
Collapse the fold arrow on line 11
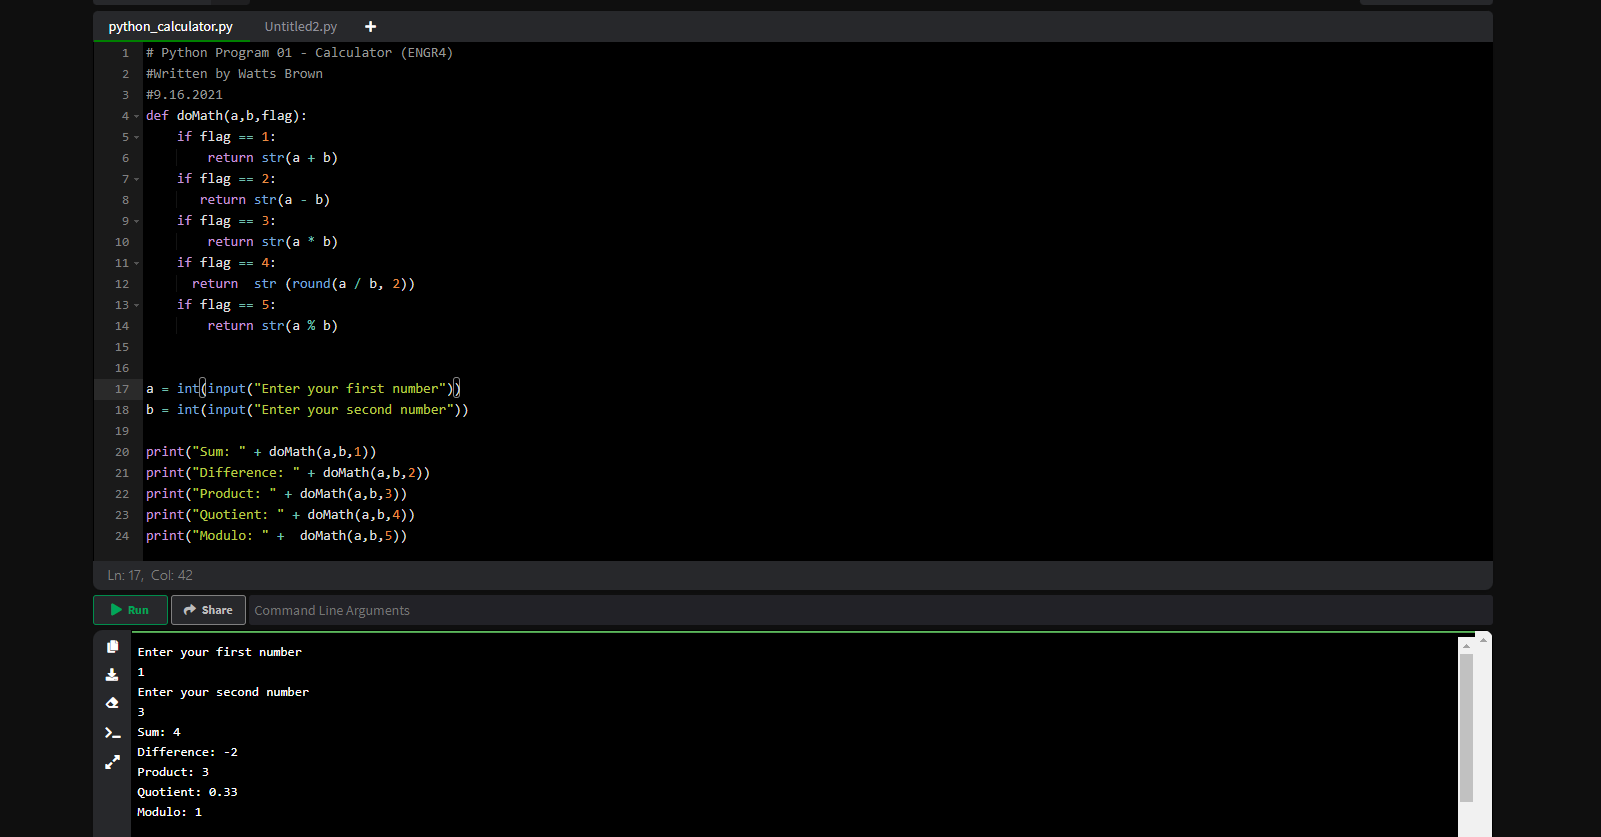coord(137,264)
